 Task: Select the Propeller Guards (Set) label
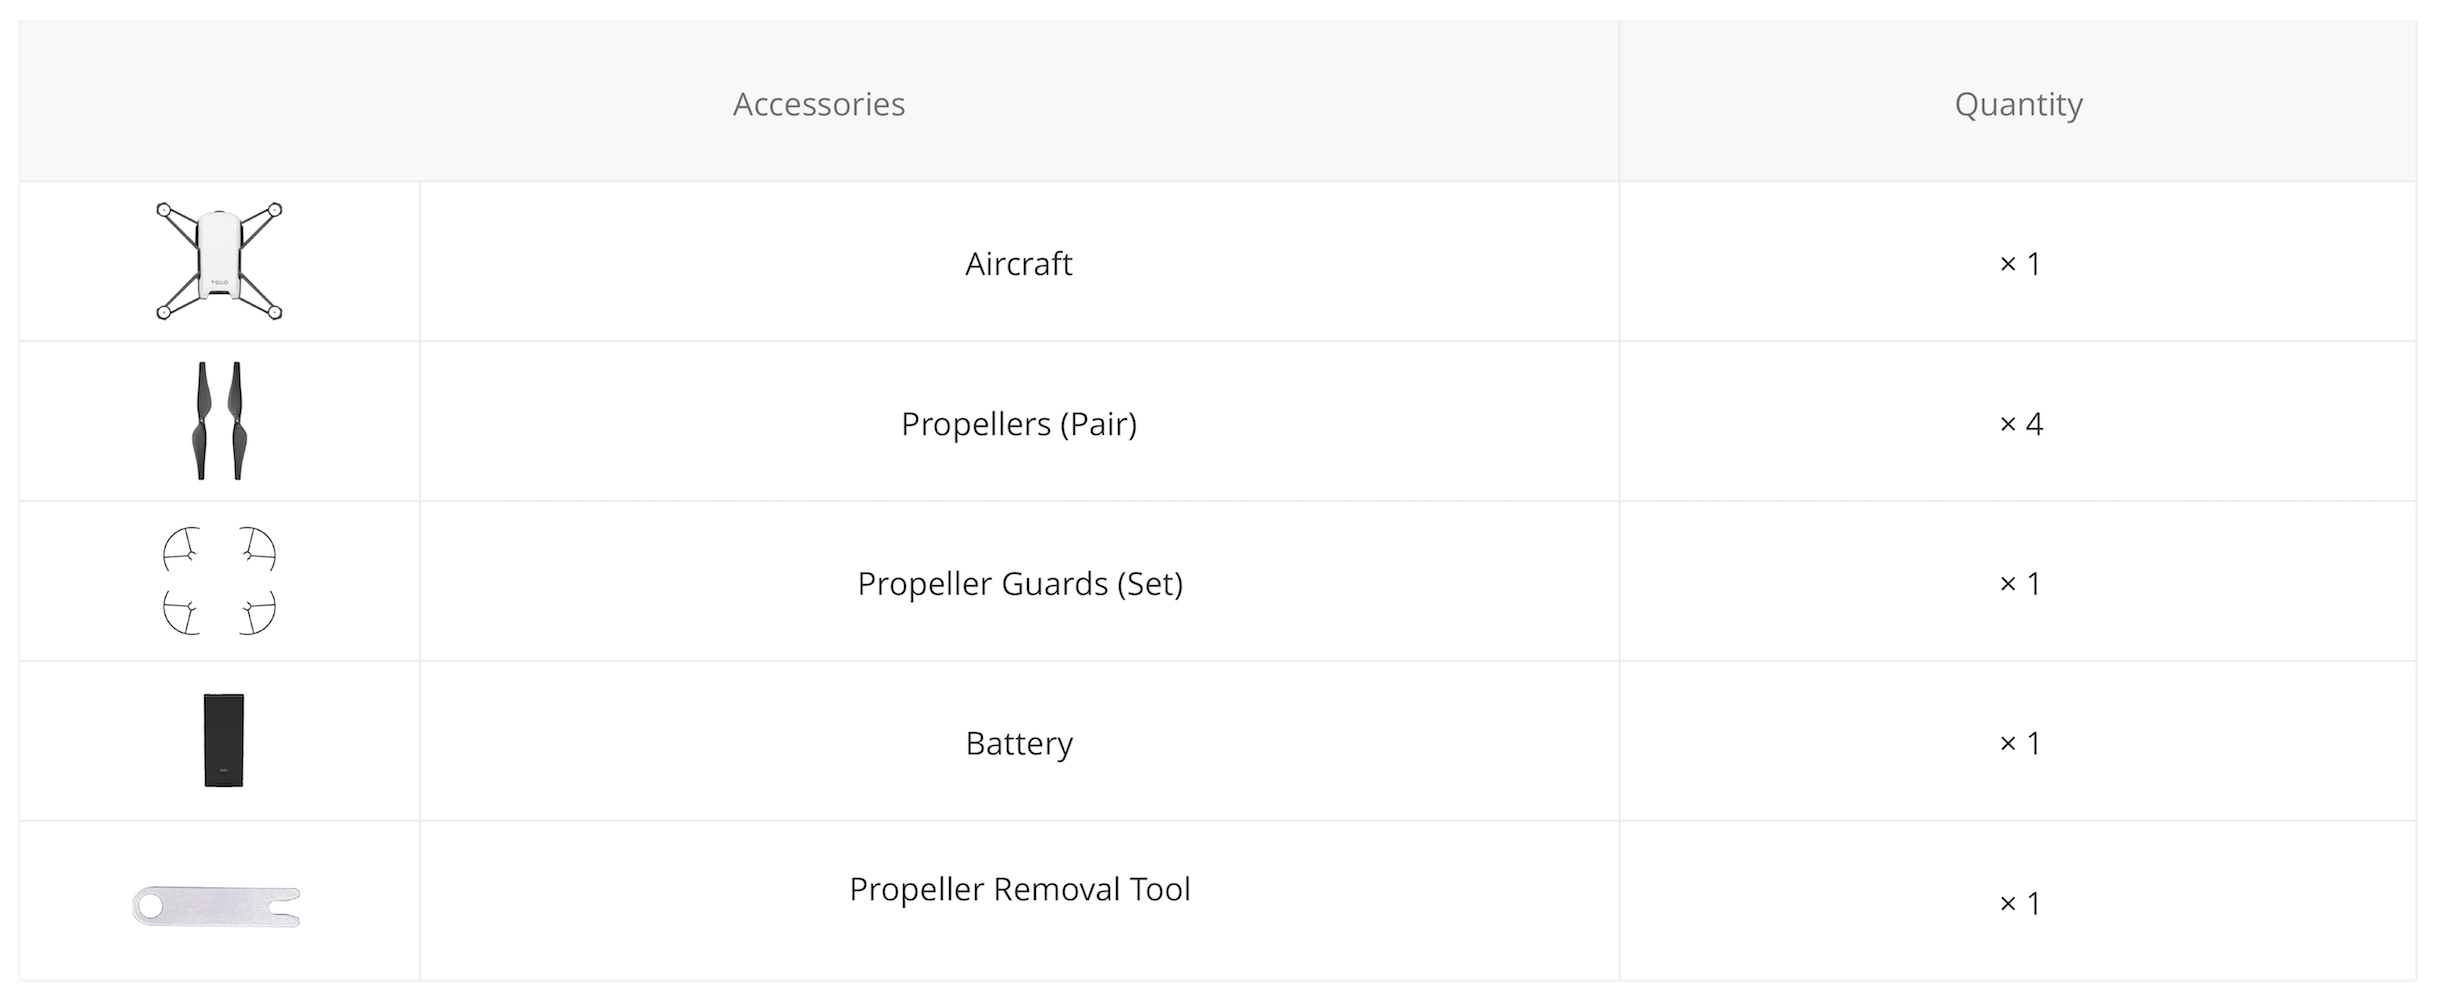click(x=1019, y=584)
